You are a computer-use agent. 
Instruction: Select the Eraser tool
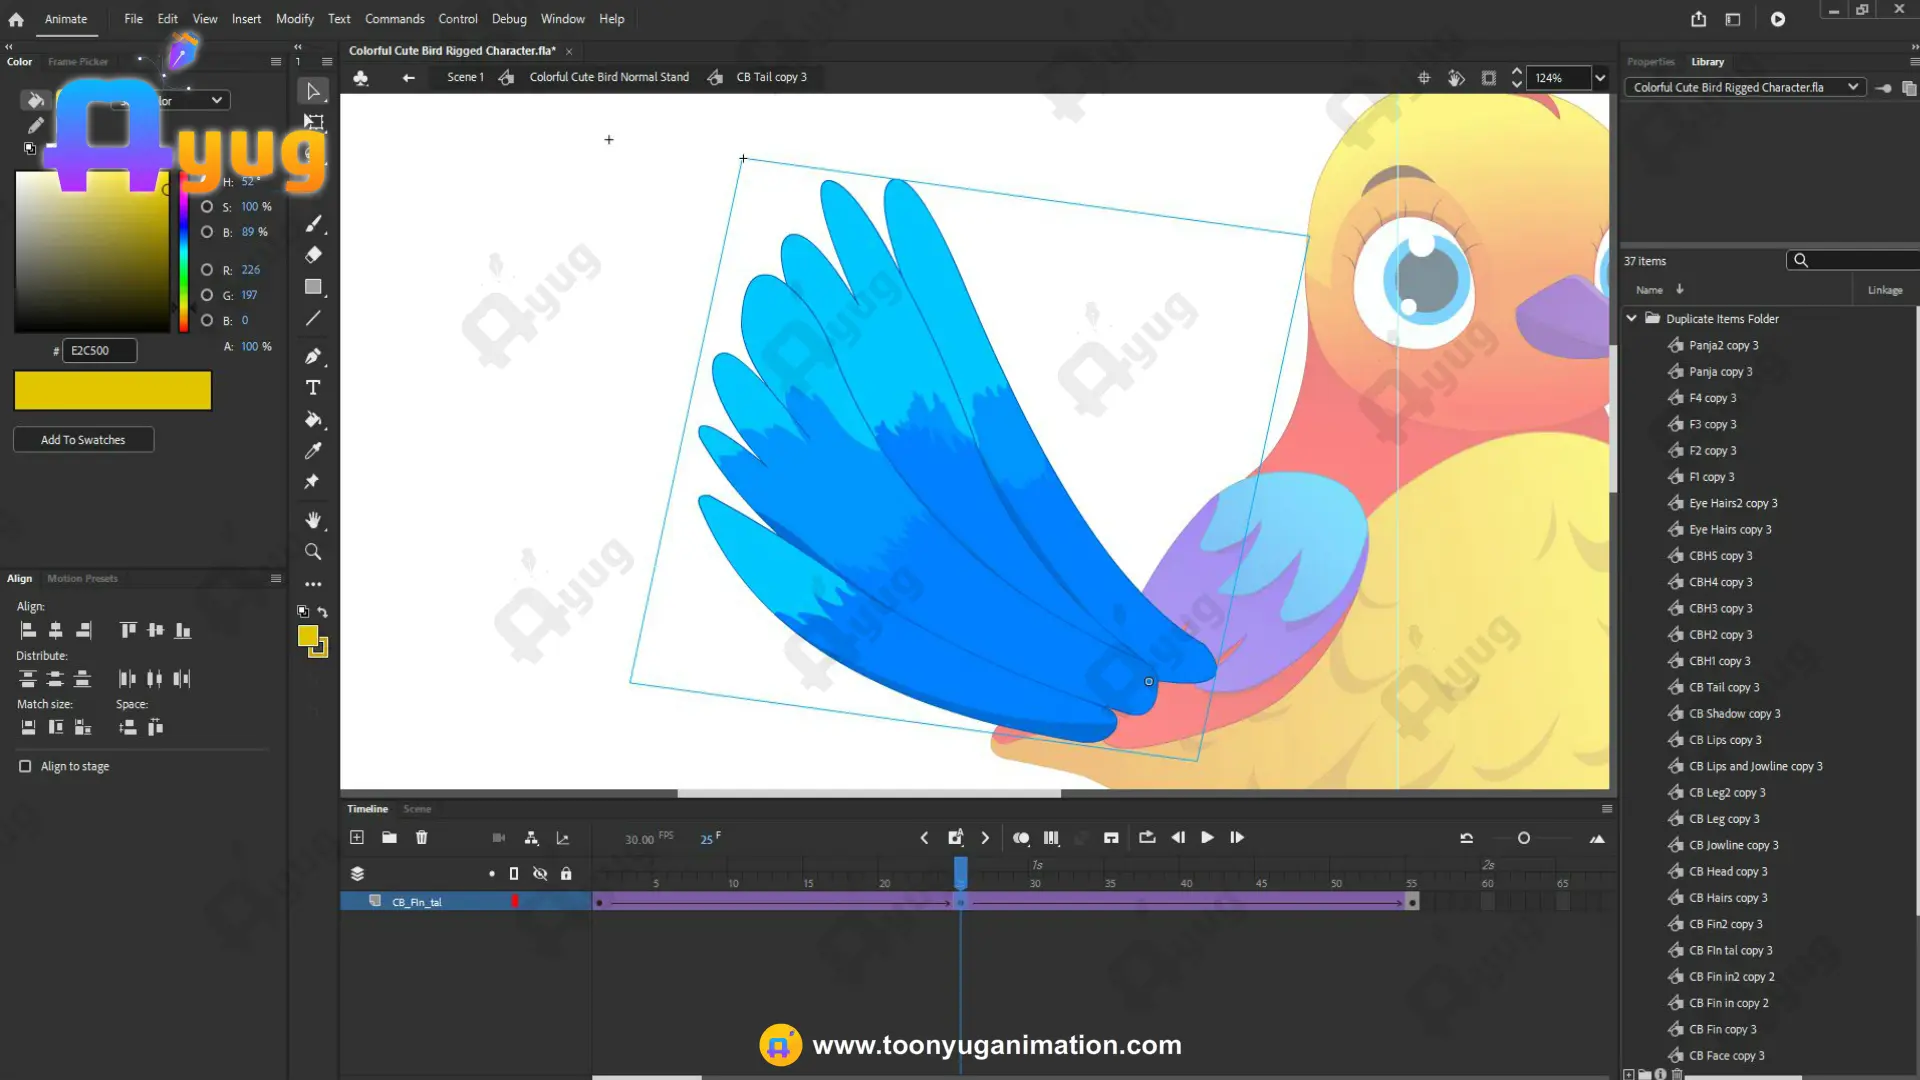point(313,255)
